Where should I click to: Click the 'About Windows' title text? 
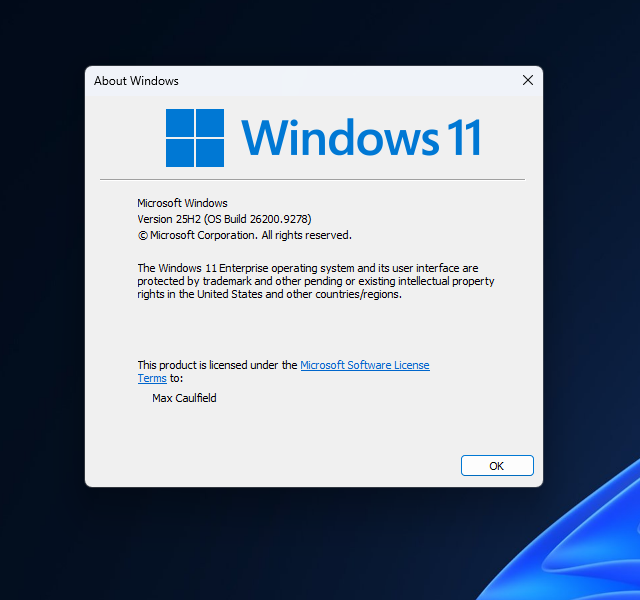[136, 81]
